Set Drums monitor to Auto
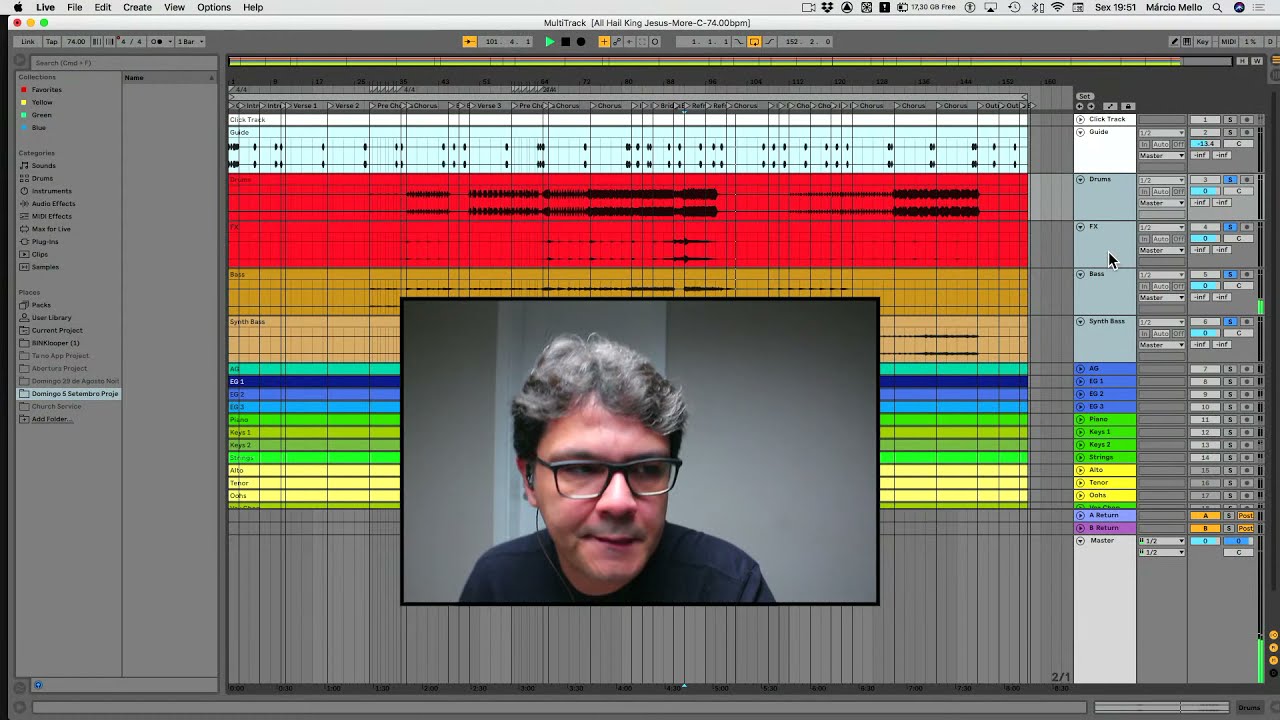 pyautogui.click(x=1161, y=191)
